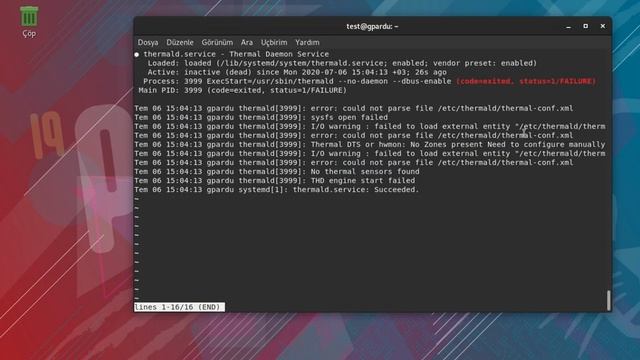Click the 'No thermal sensors found' line
The image size is (640, 360).
pyautogui.click(x=277, y=171)
